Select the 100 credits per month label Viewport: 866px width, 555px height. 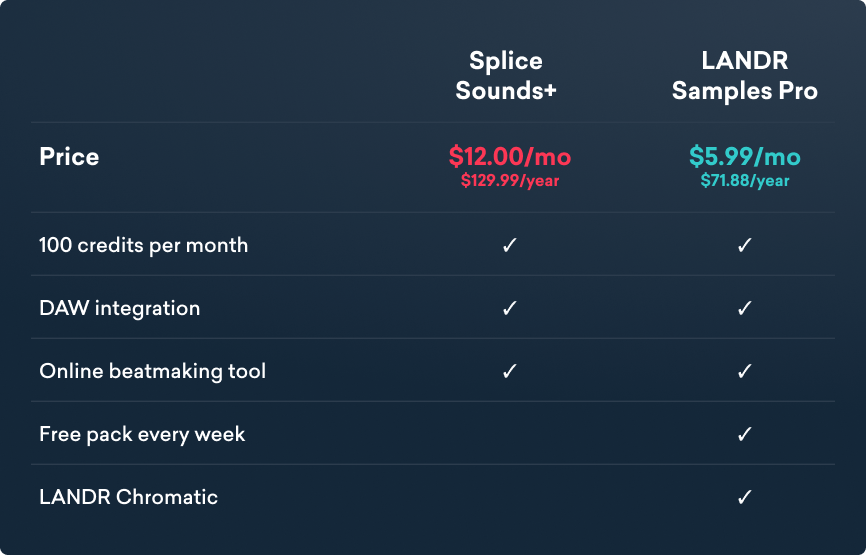point(144,245)
